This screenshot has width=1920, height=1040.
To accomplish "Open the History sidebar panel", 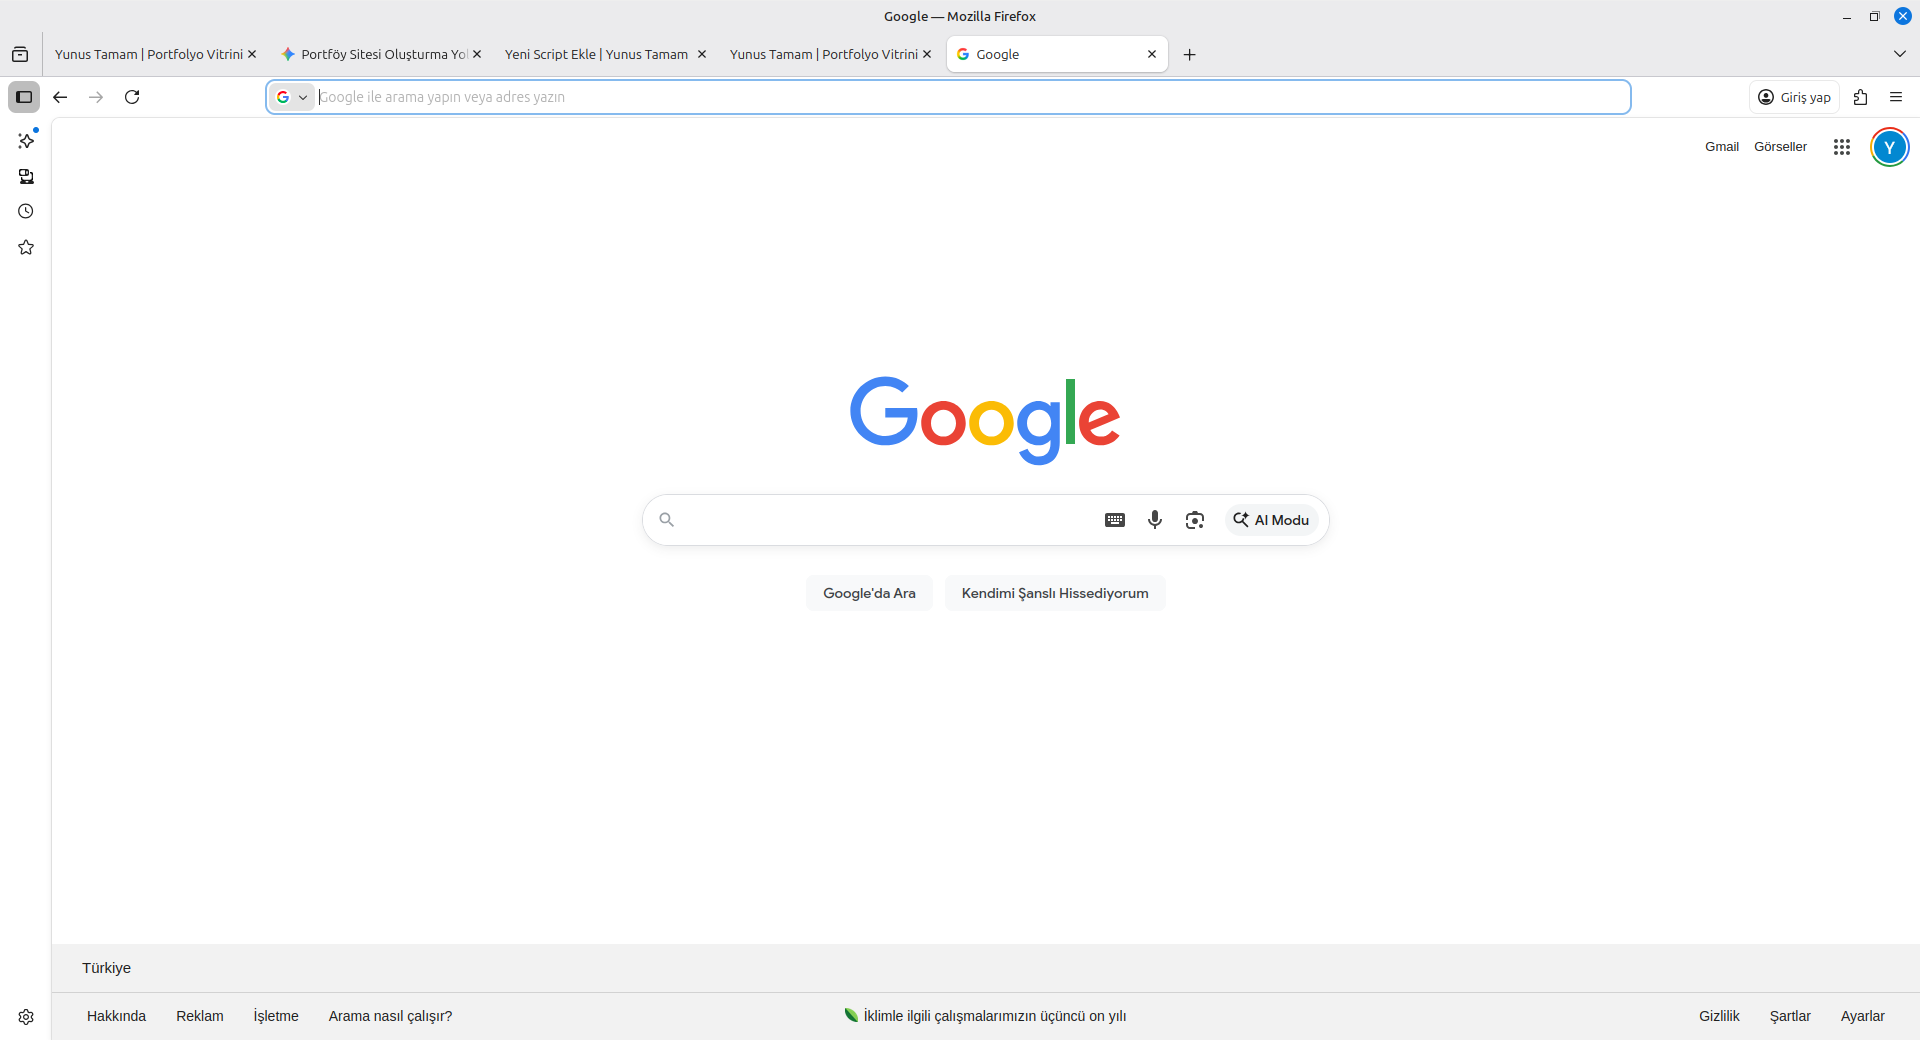I will coord(26,211).
